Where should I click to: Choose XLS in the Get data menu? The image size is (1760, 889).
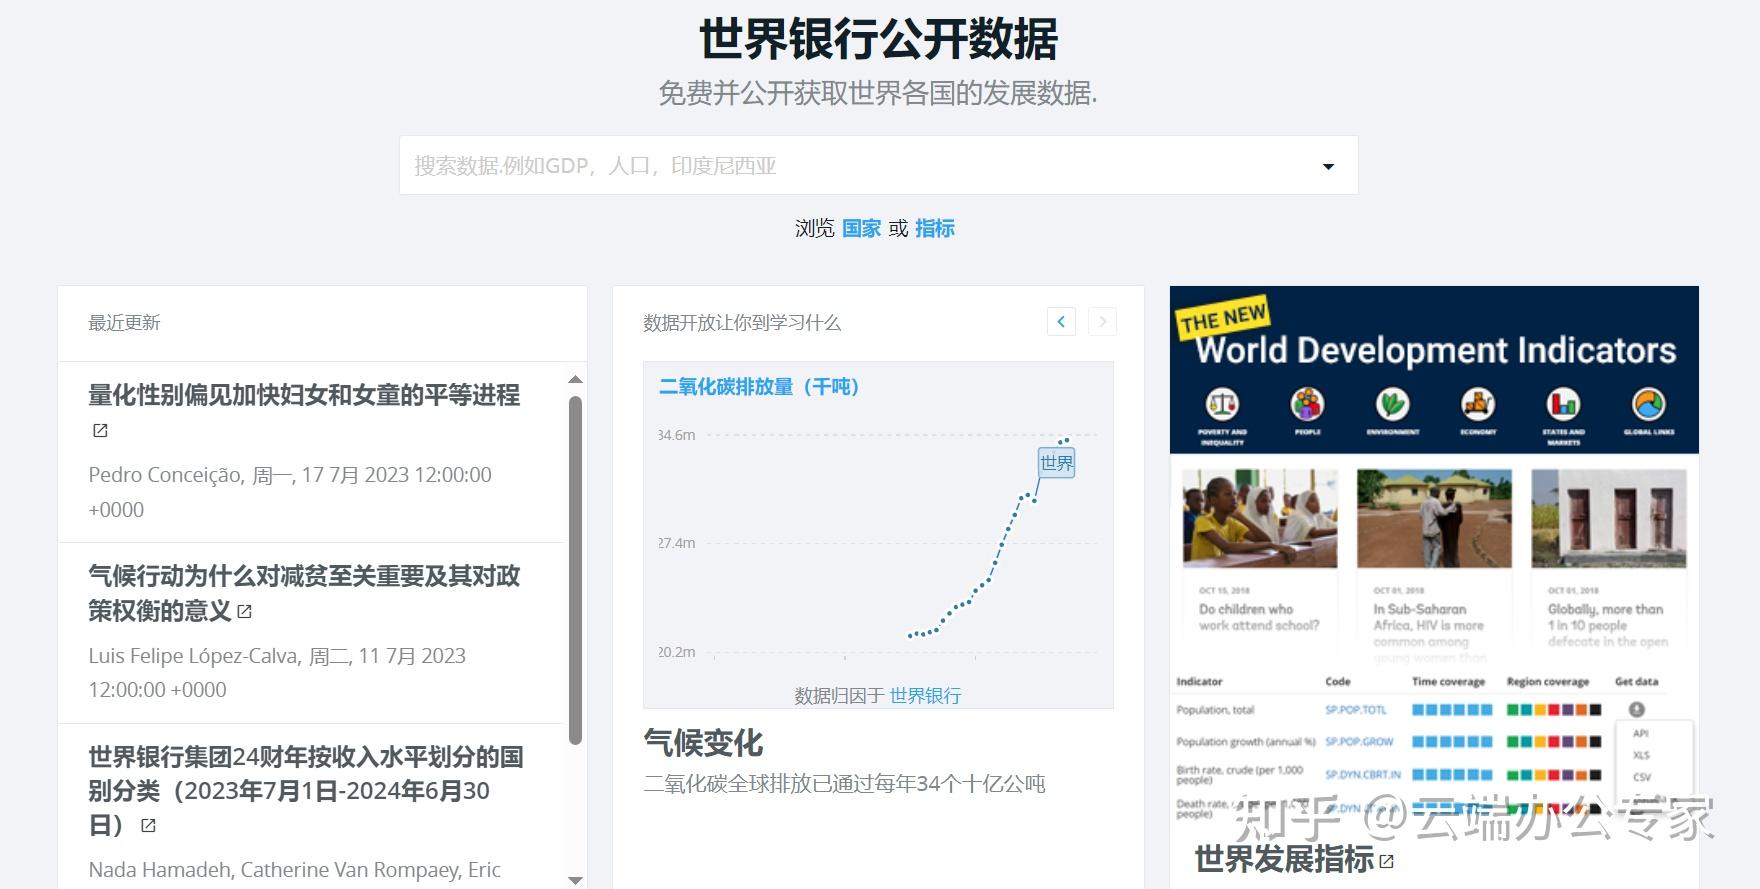1641,755
